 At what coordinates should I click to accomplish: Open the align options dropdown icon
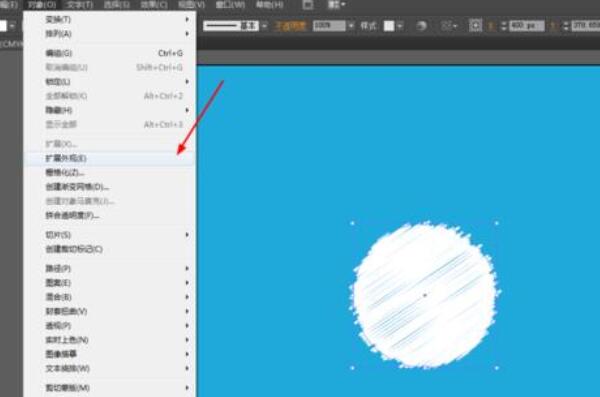449,26
